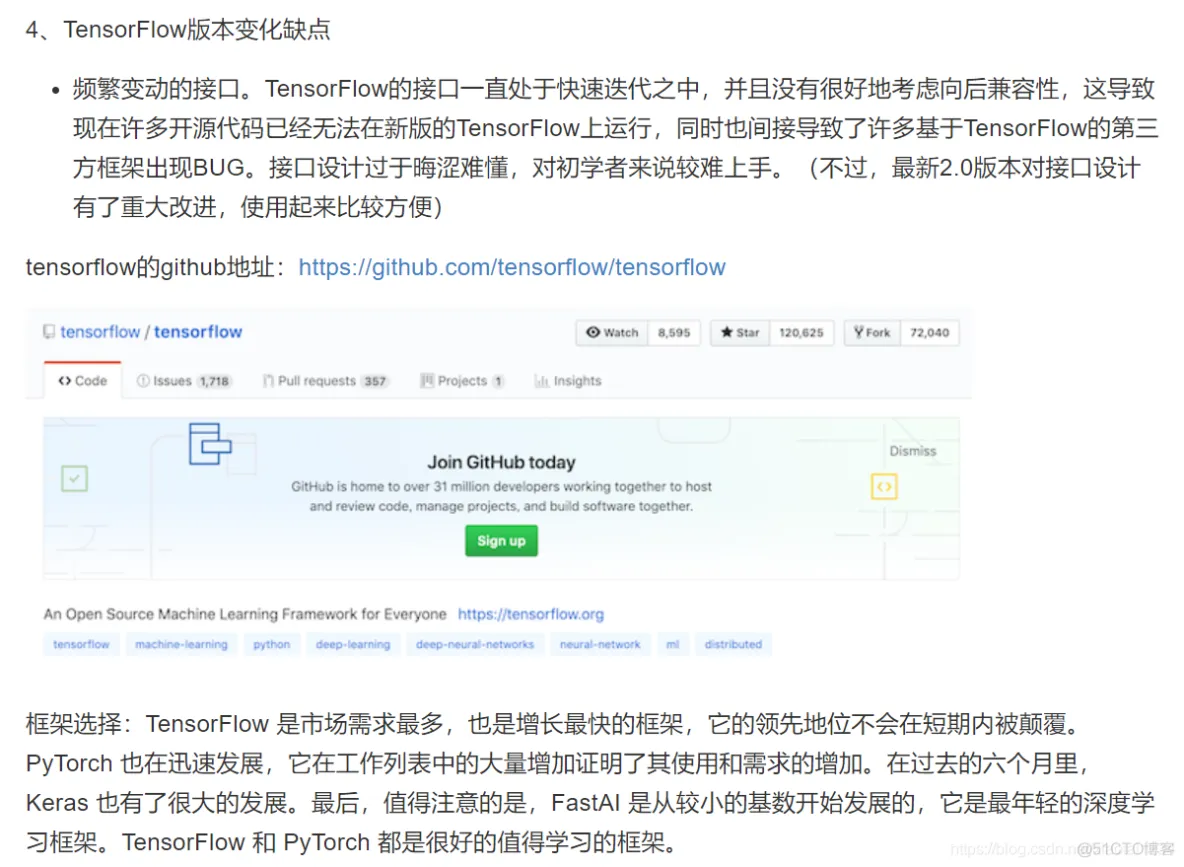Select the tensorflow topic tag
The image size is (1184, 867).
tap(81, 644)
